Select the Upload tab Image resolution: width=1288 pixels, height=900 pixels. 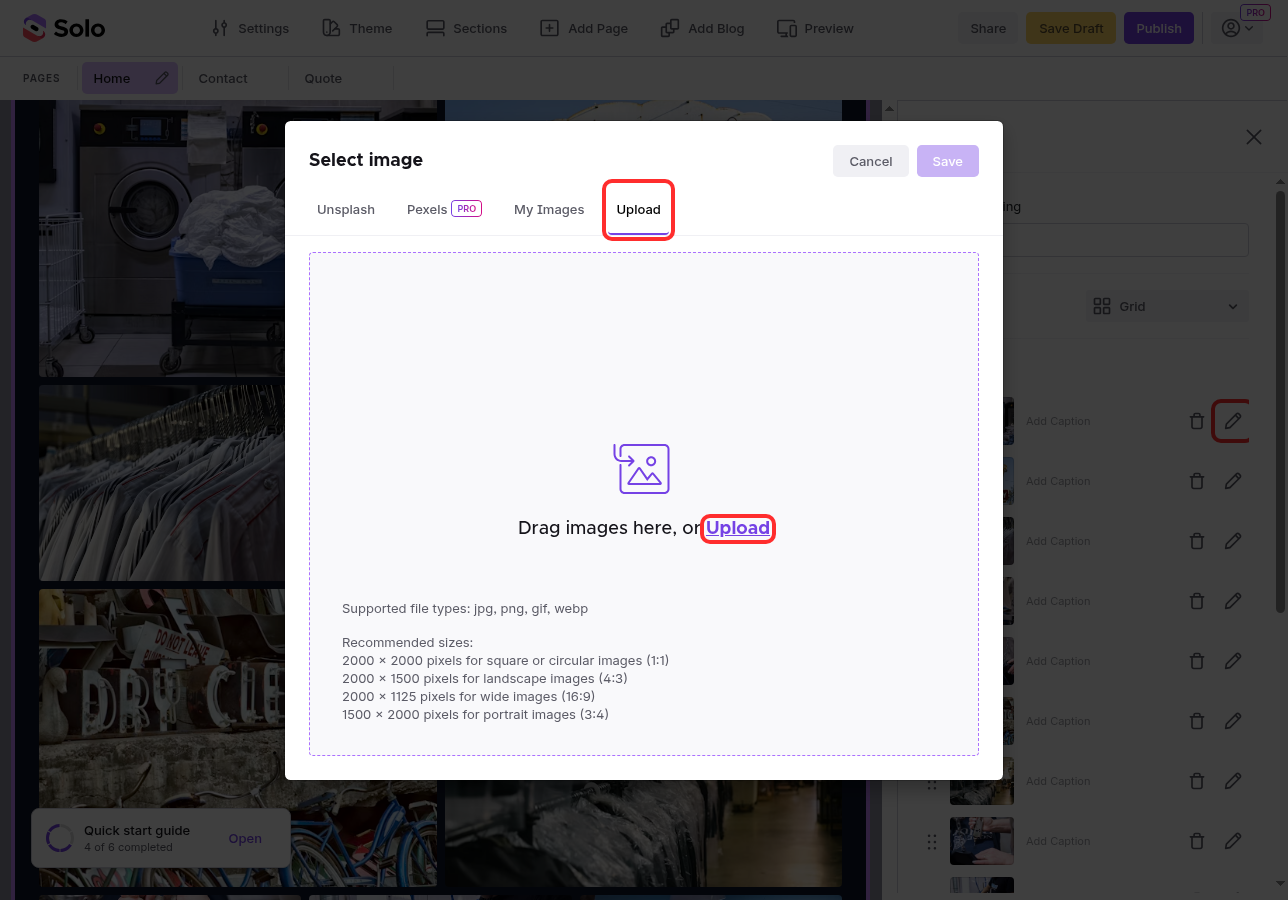(639, 209)
